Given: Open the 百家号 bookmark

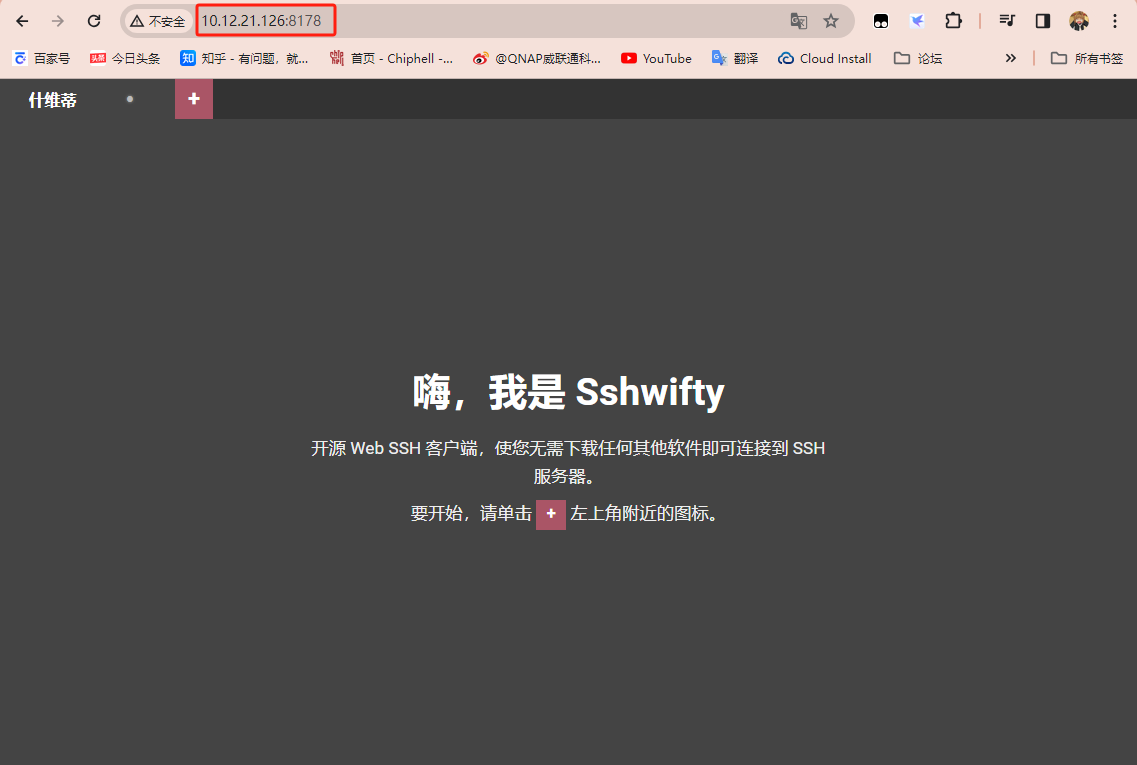Looking at the screenshot, I should 42,59.
